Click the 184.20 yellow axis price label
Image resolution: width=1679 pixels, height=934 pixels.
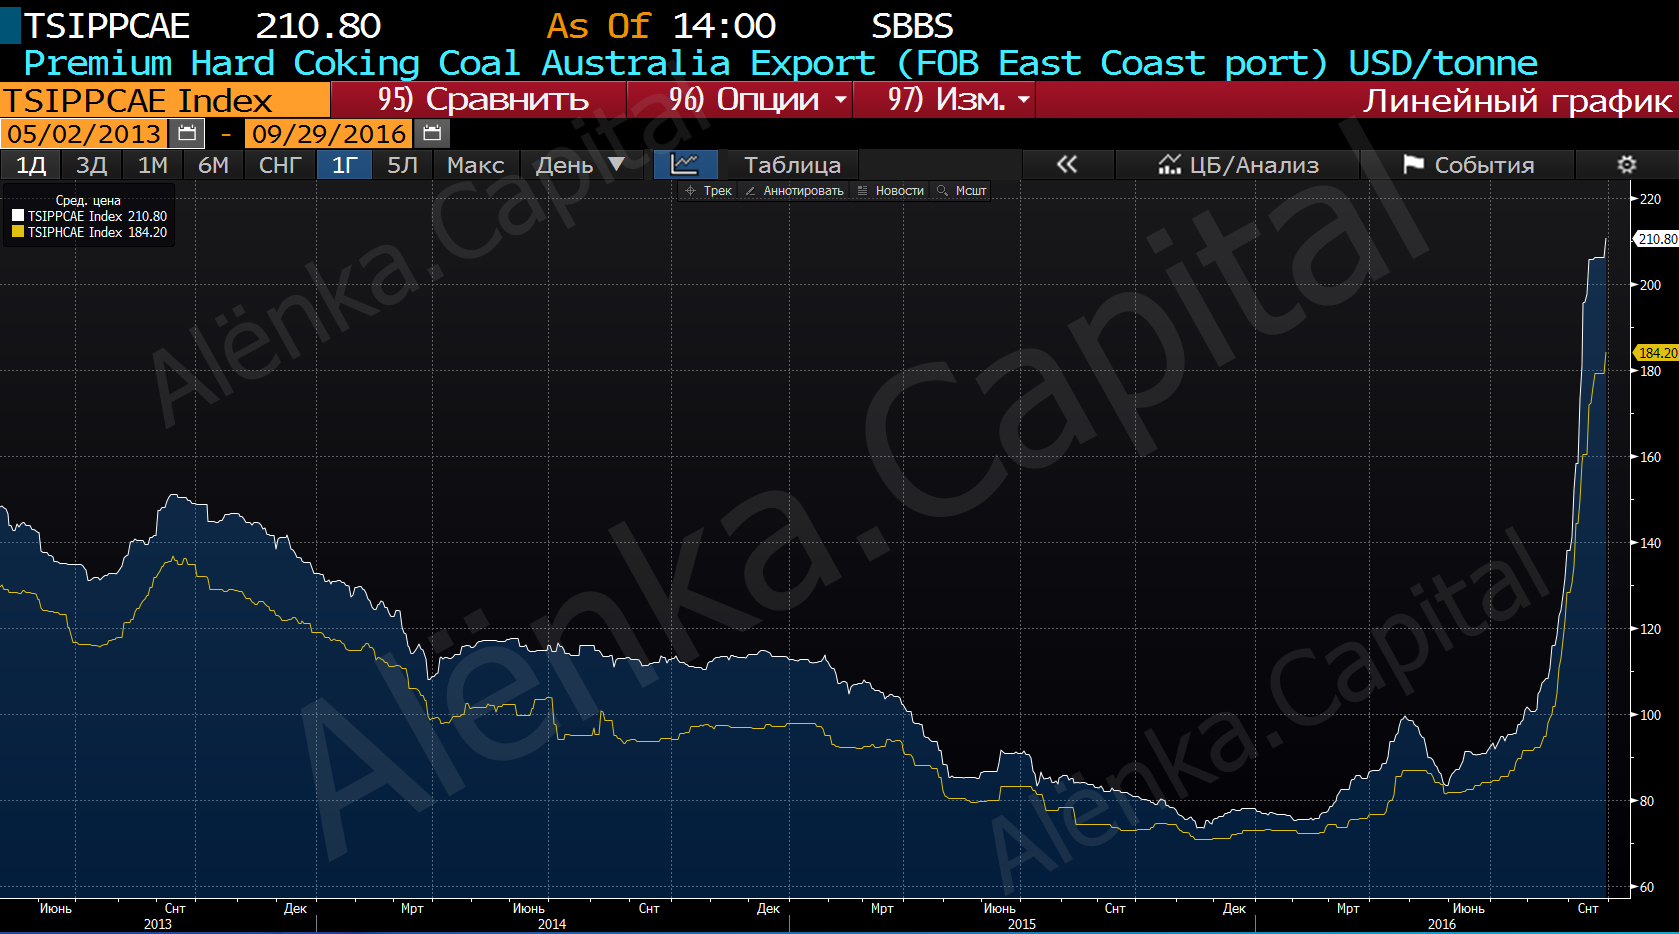click(x=1656, y=353)
